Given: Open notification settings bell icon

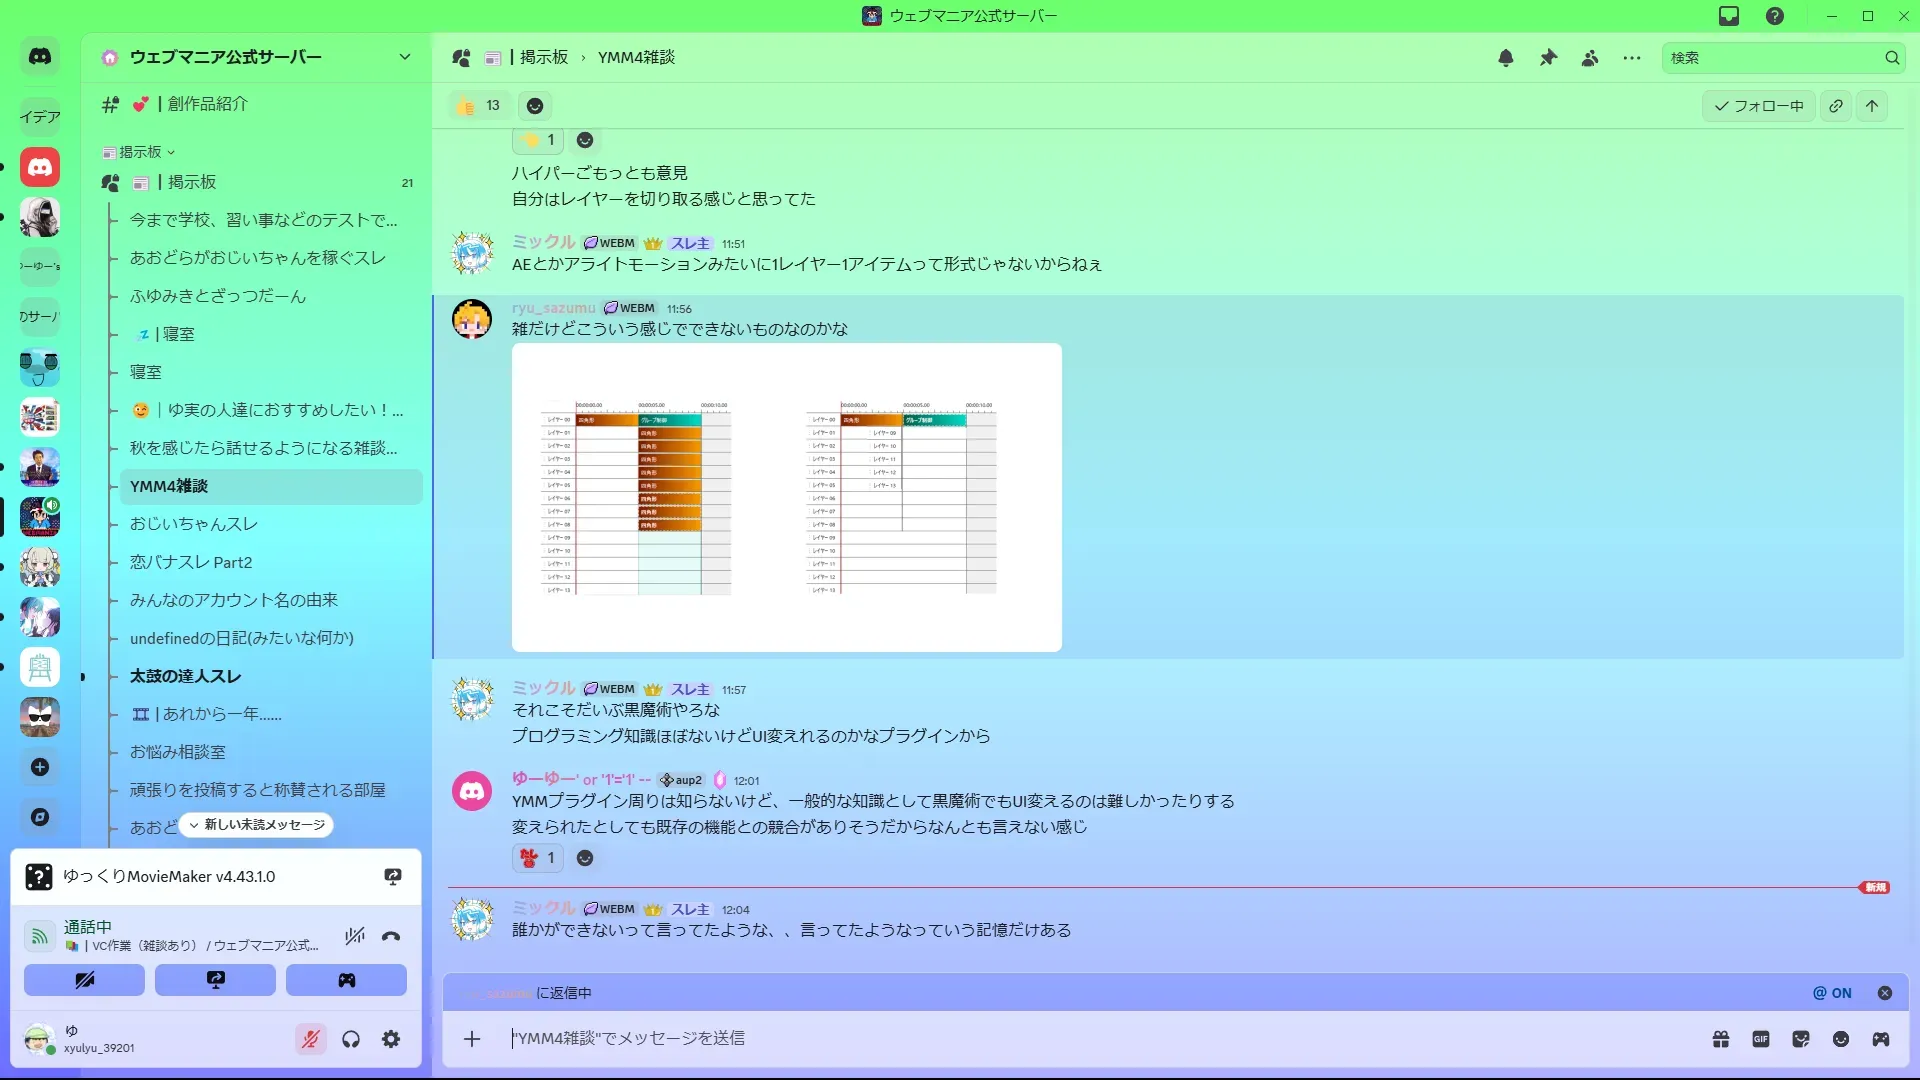Looking at the screenshot, I should tap(1506, 58).
